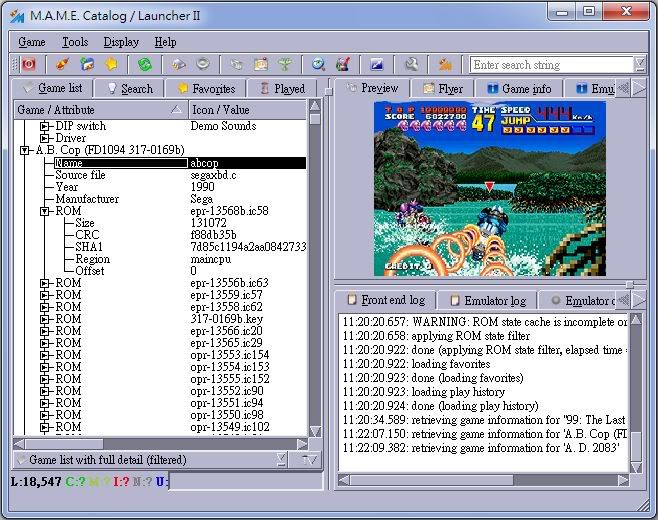Screen dimensions: 658x520
Task: Expand the DIP switch tree node
Action: [x=44, y=126]
